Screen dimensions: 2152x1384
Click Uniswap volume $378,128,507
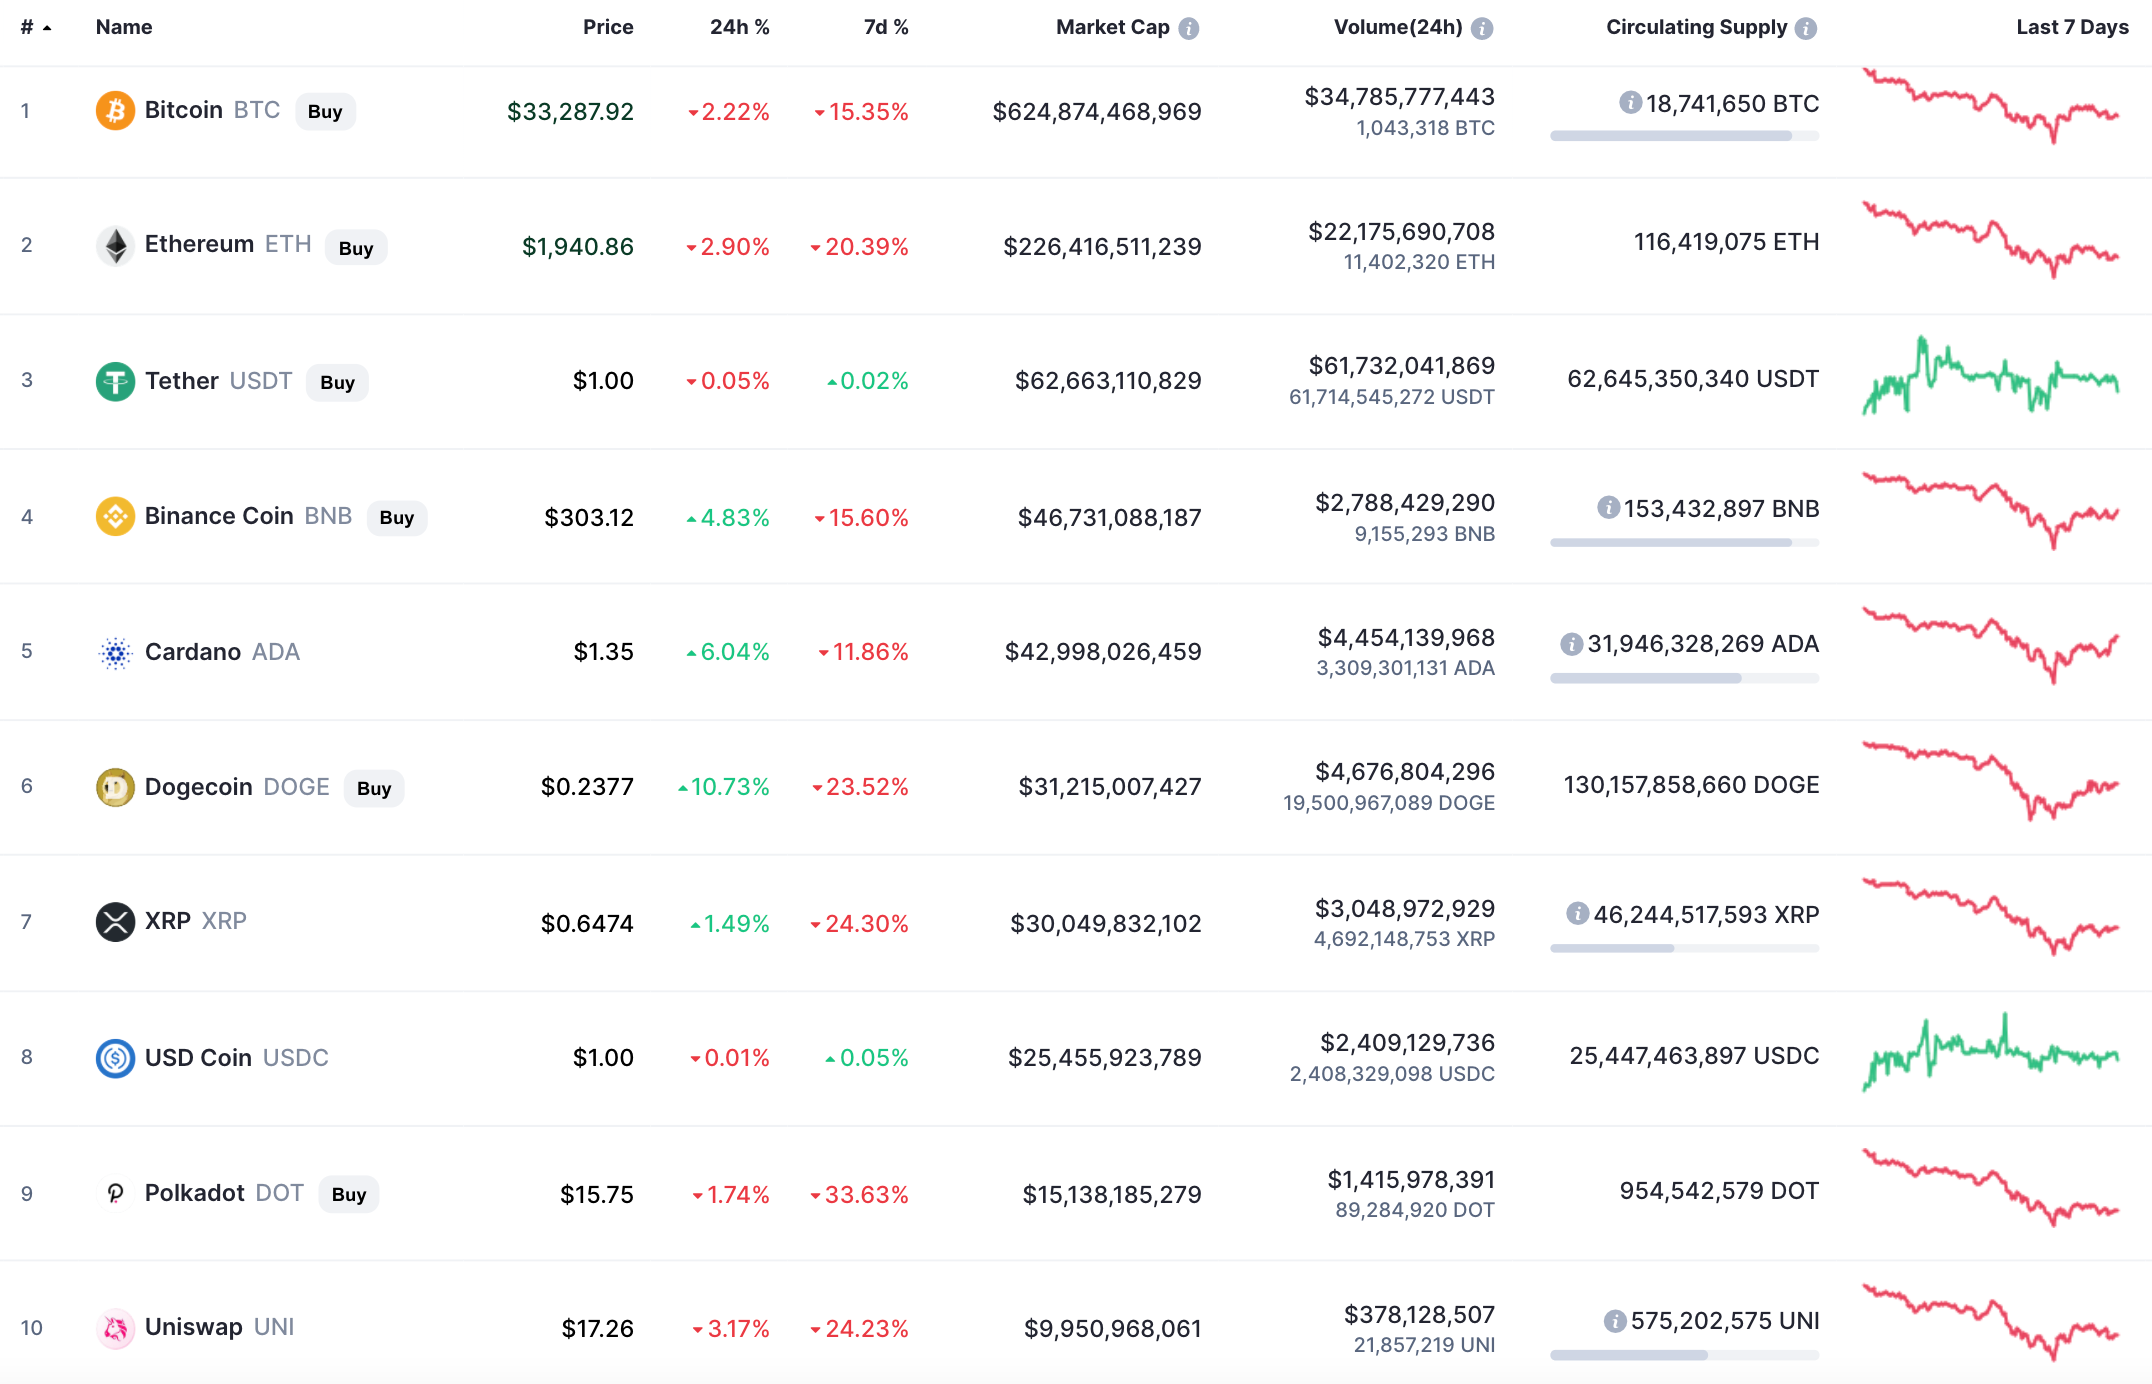tap(1419, 1314)
